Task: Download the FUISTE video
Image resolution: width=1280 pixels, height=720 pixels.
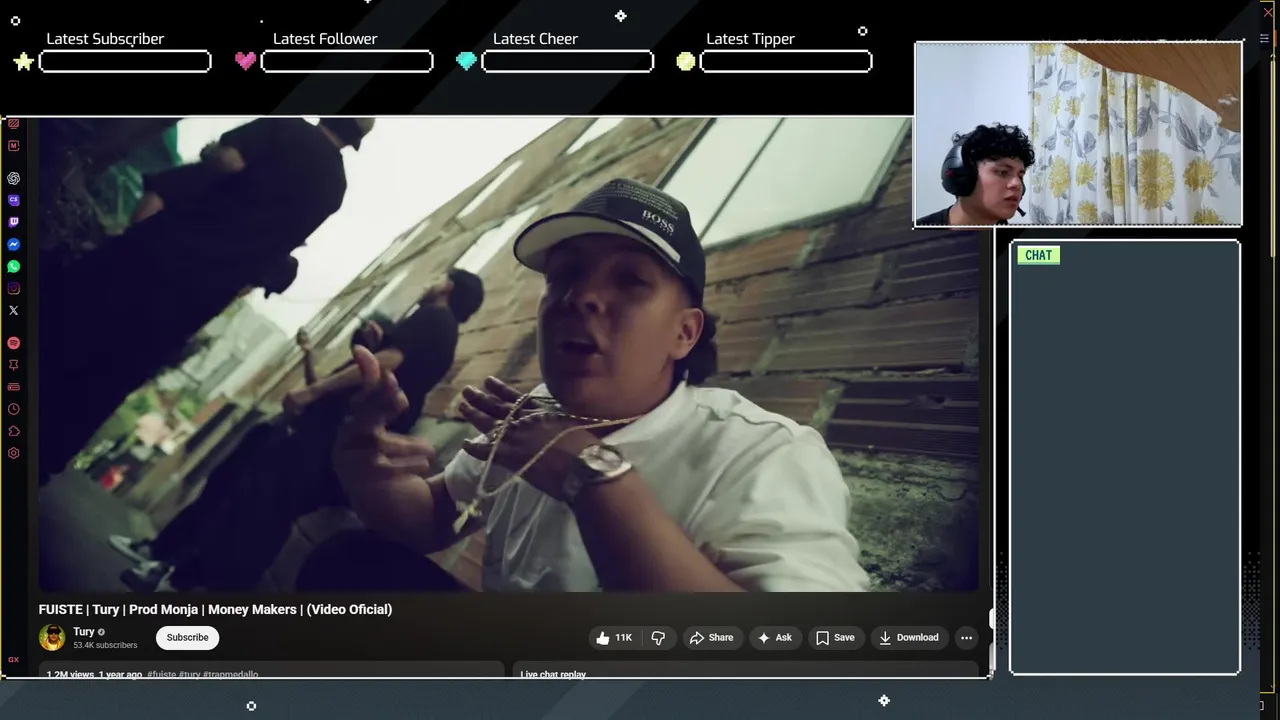Action: (x=908, y=638)
